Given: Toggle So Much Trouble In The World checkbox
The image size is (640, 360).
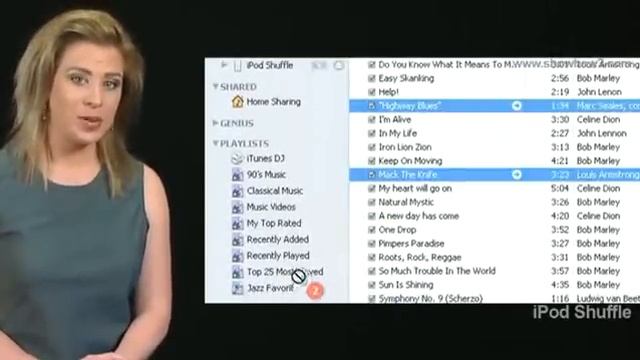Looking at the screenshot, I should coord(371,271).
